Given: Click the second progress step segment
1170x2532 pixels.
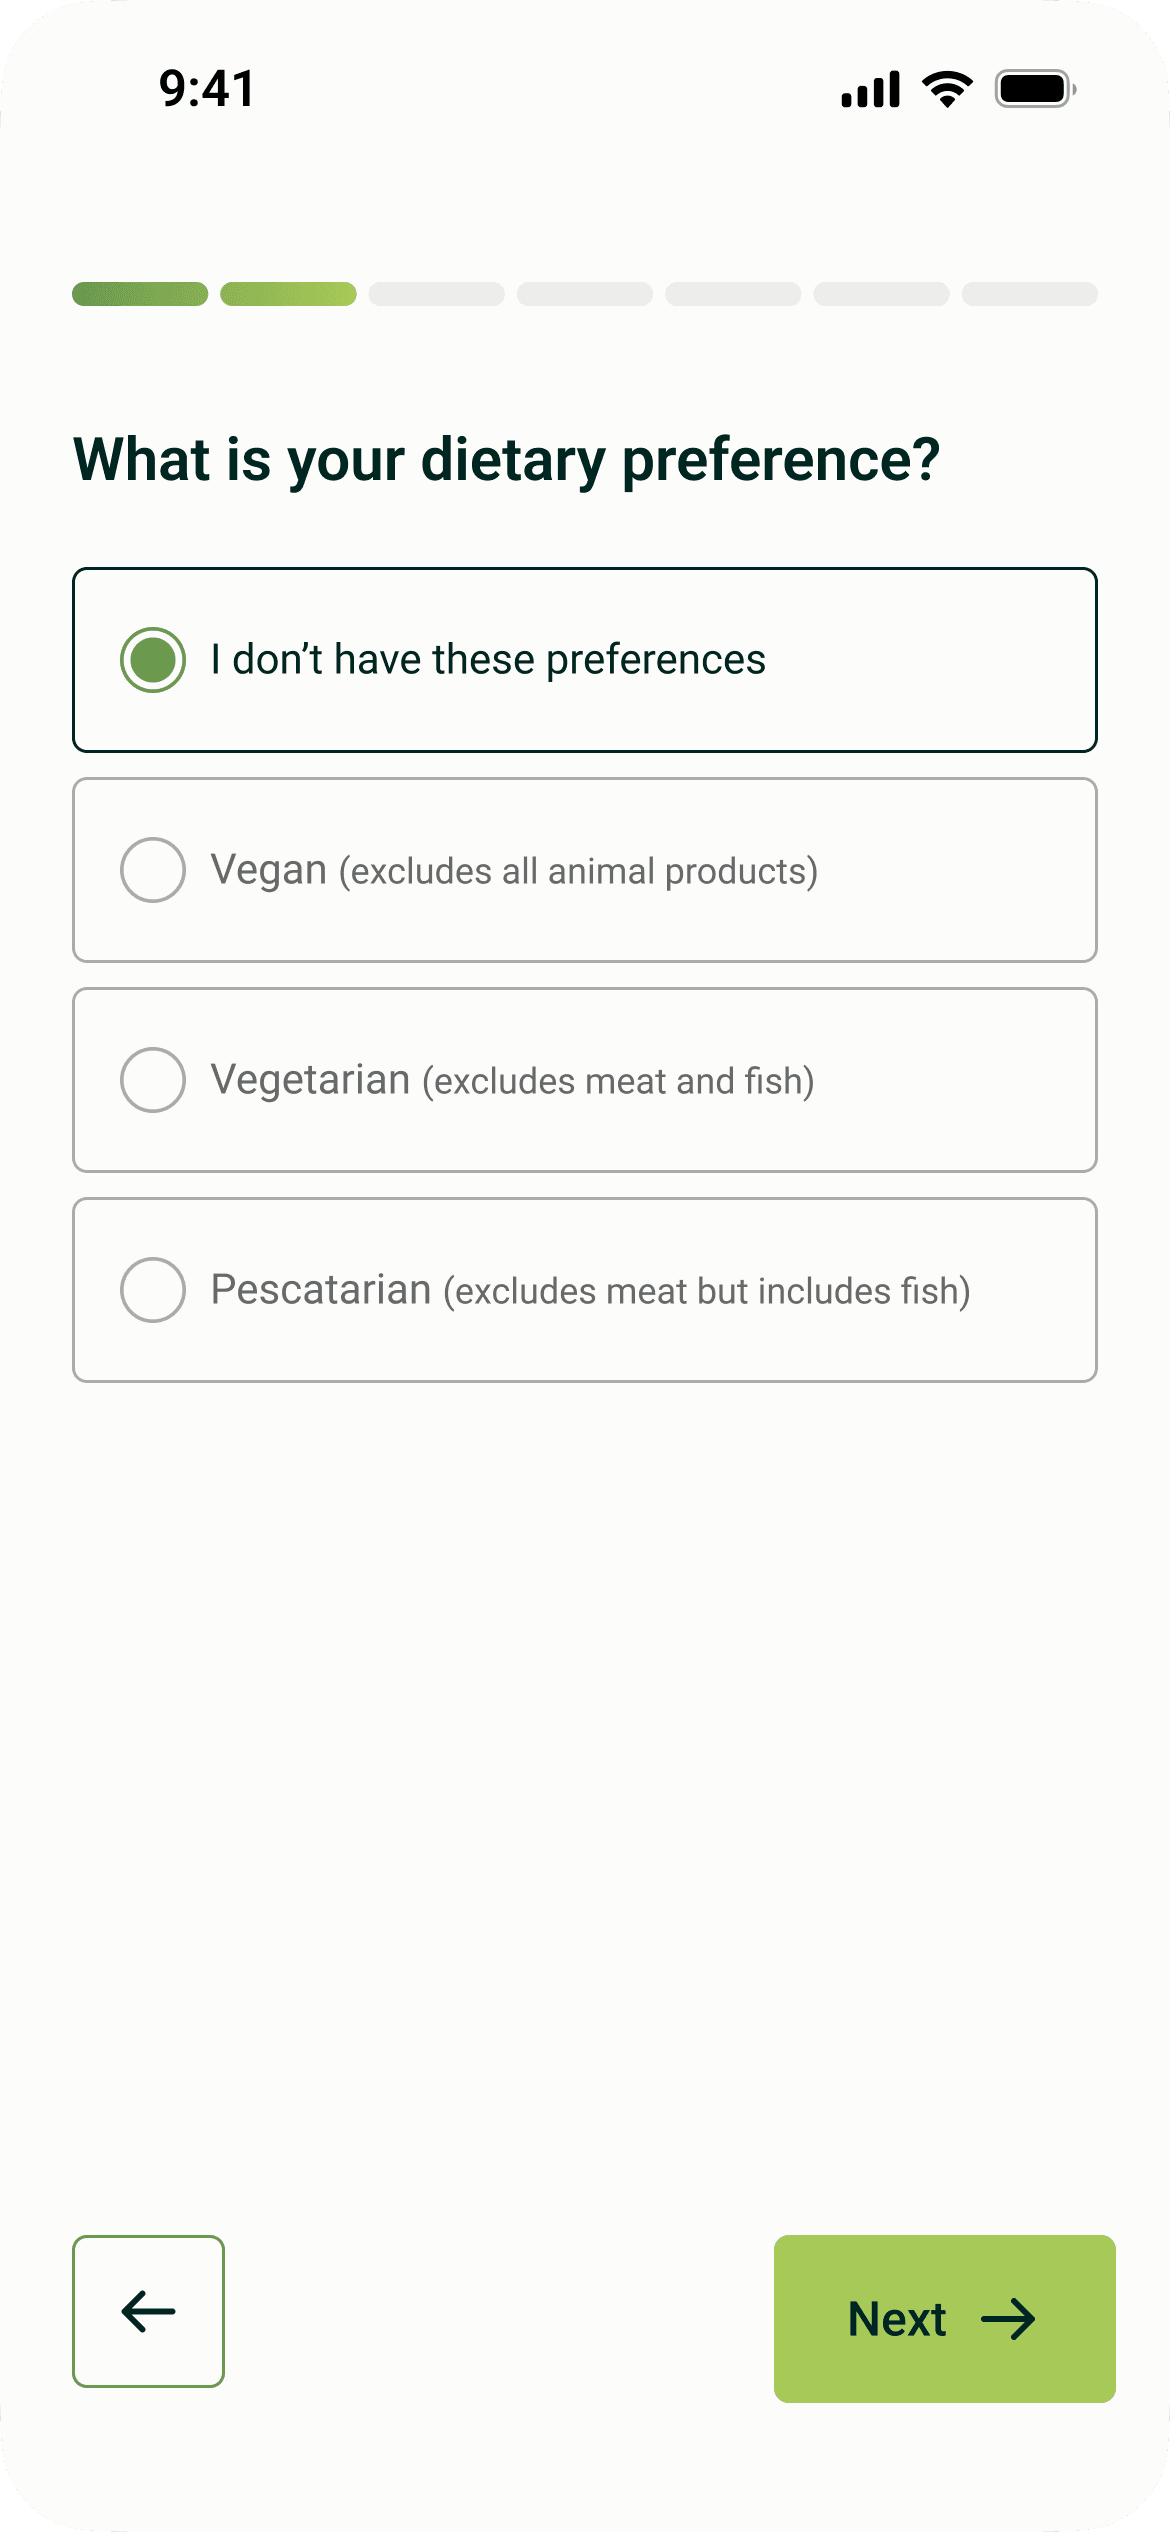Looking at the screenshot, I should pyautogui.click(x=288, y=294).
